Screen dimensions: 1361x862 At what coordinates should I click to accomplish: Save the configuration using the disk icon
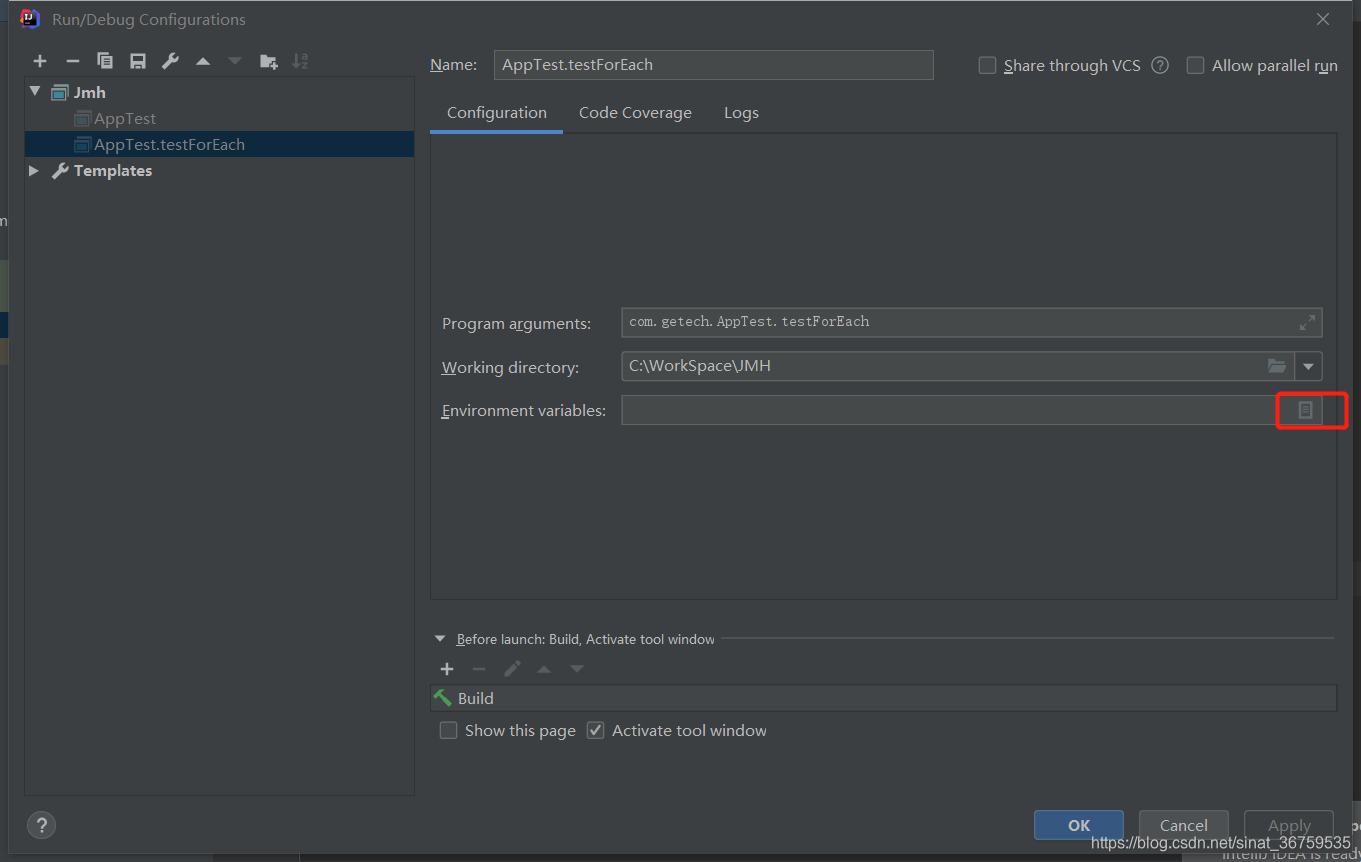coord(138,61)
